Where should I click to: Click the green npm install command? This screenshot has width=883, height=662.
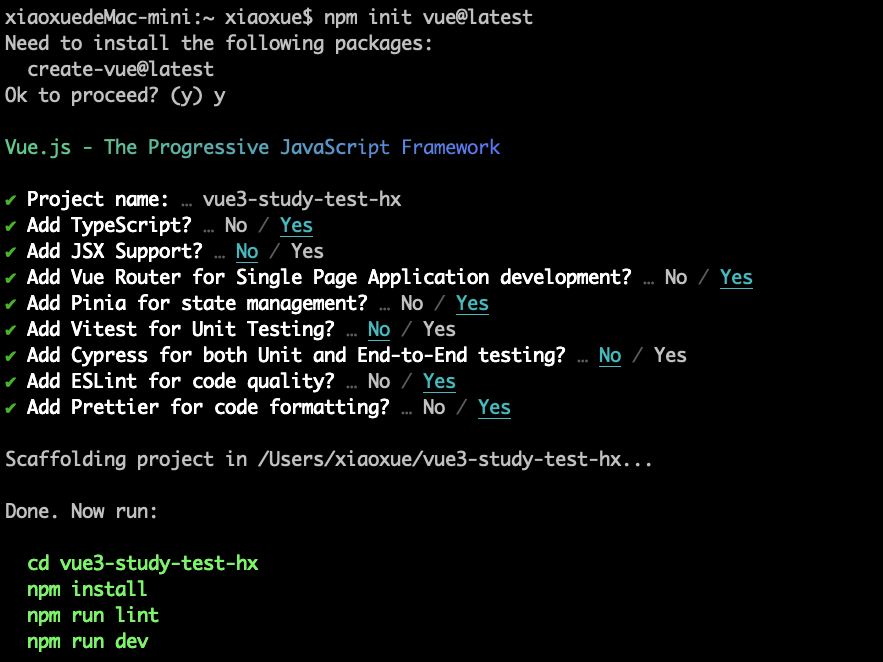point(87,589)
